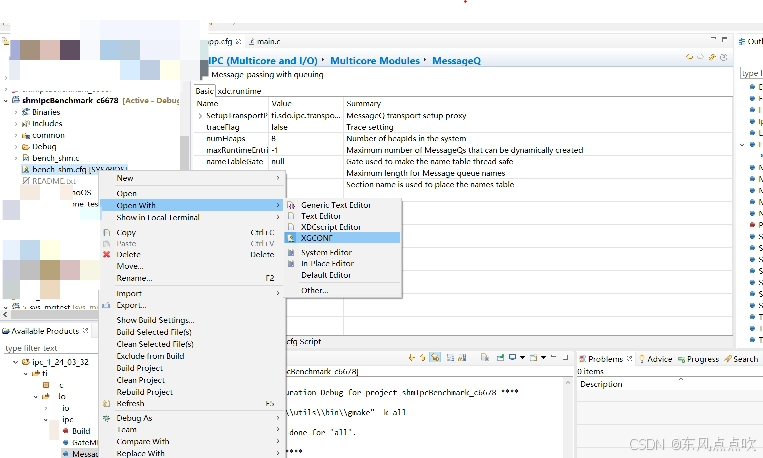This screenshot has height=458, width=763.
Task: Click the pin console toolbar icon
Action: (x=500, y=358)
